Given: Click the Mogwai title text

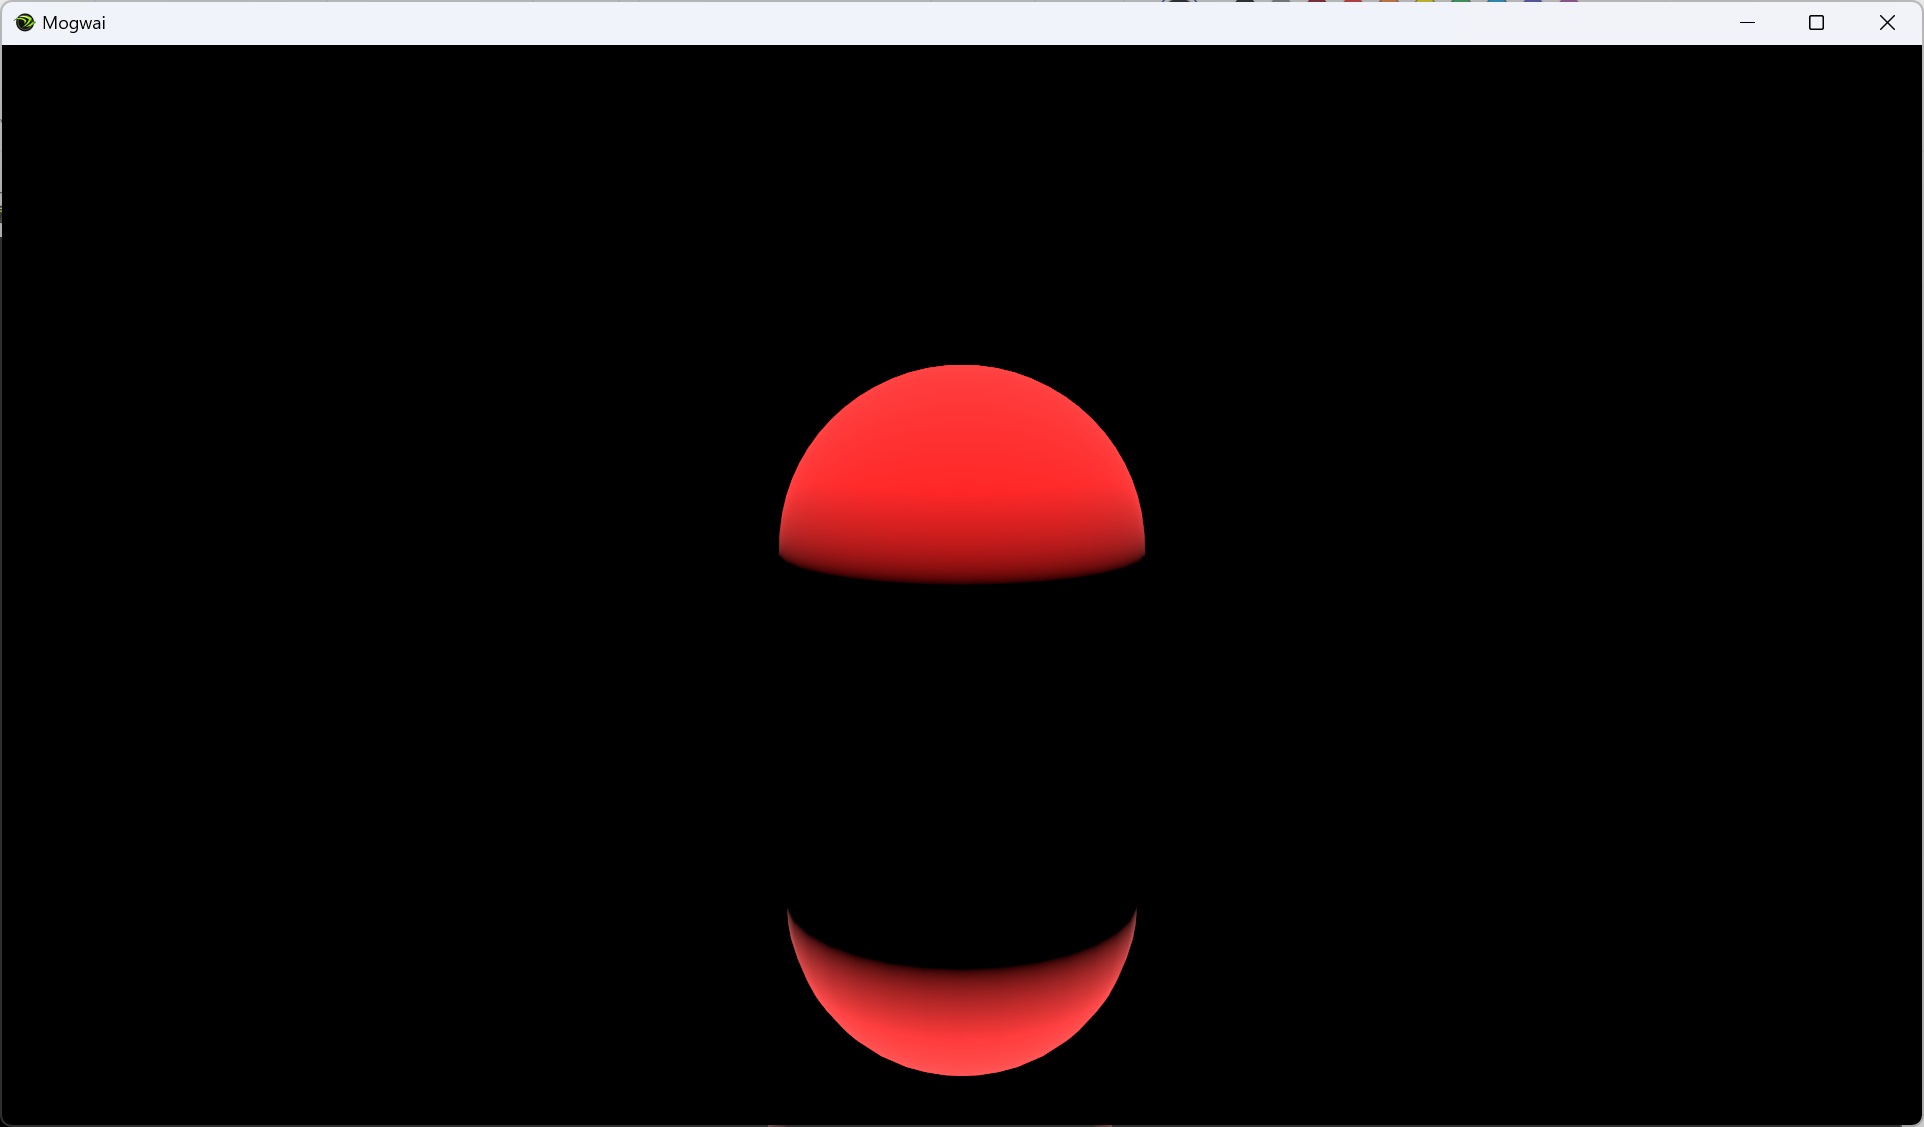Looking at the screenshot, I should [74, 22].
